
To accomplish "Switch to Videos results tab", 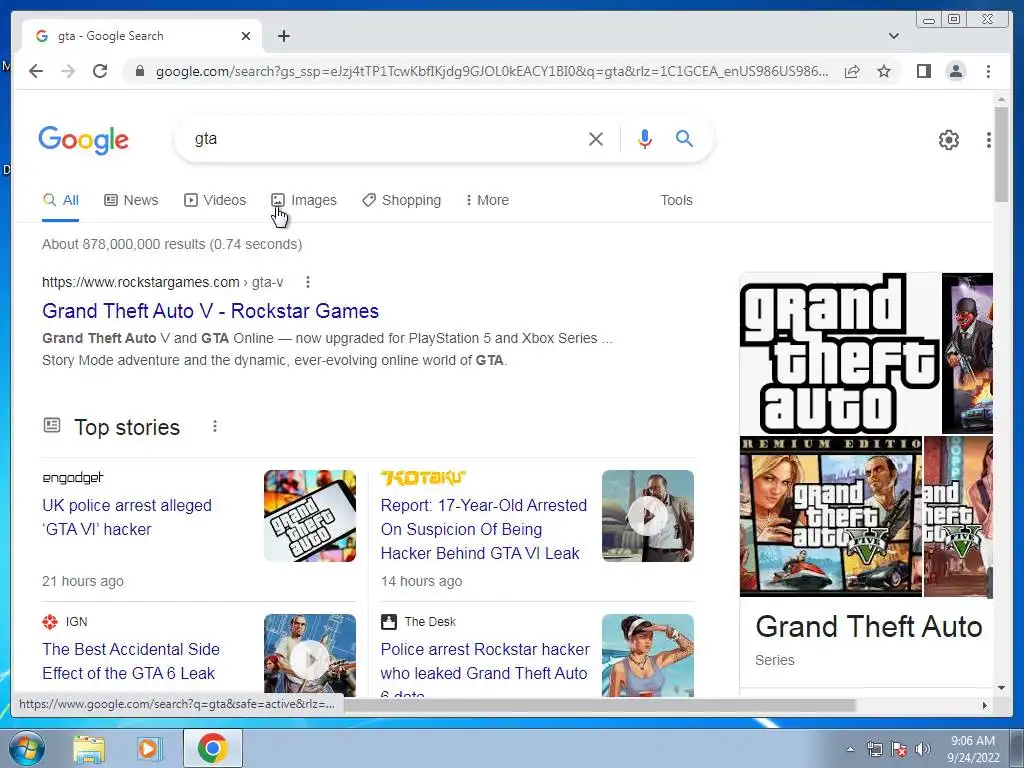I will tap(215, 200).
